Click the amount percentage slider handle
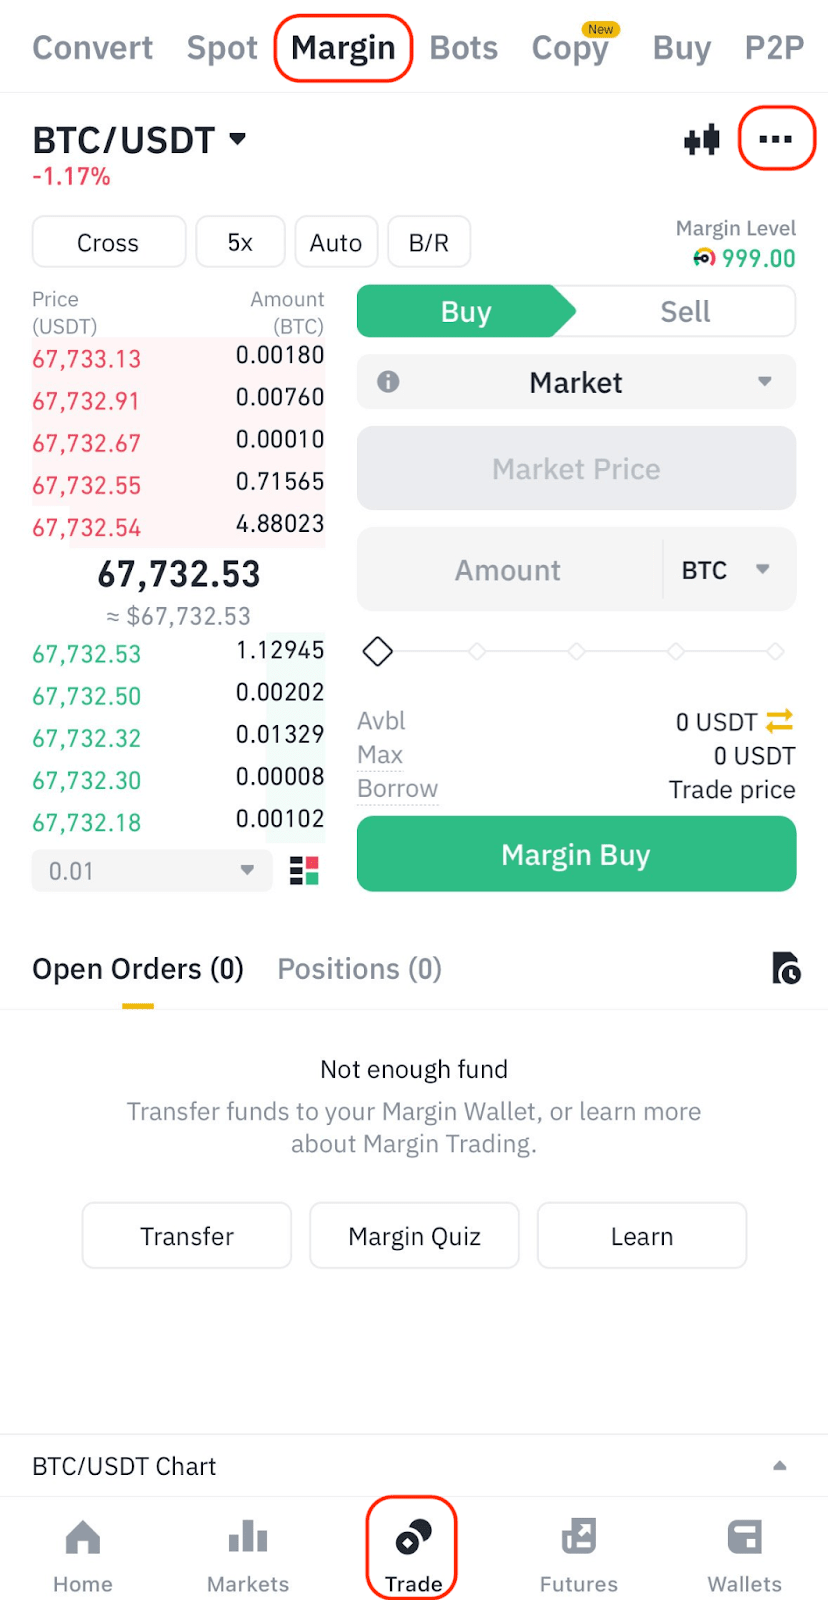Image resolution: width=828 pixels, height=1600 pixels. [378, 652]
